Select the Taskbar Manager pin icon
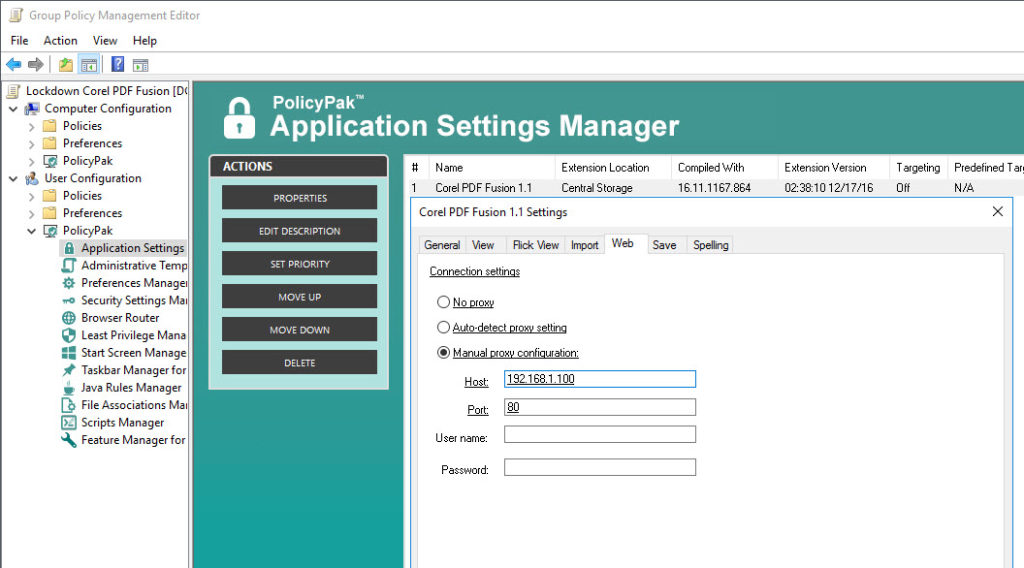 coord(69,371)
